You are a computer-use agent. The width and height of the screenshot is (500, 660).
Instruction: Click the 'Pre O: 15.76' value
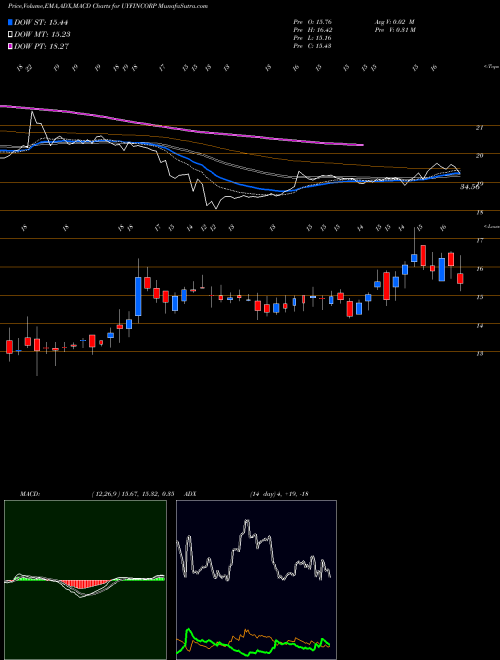pos(312,22)
